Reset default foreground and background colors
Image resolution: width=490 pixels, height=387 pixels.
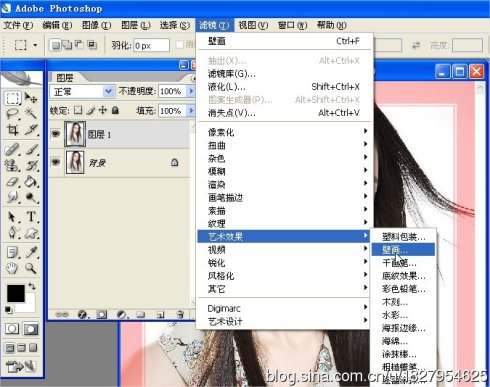(x=9, y=310)
